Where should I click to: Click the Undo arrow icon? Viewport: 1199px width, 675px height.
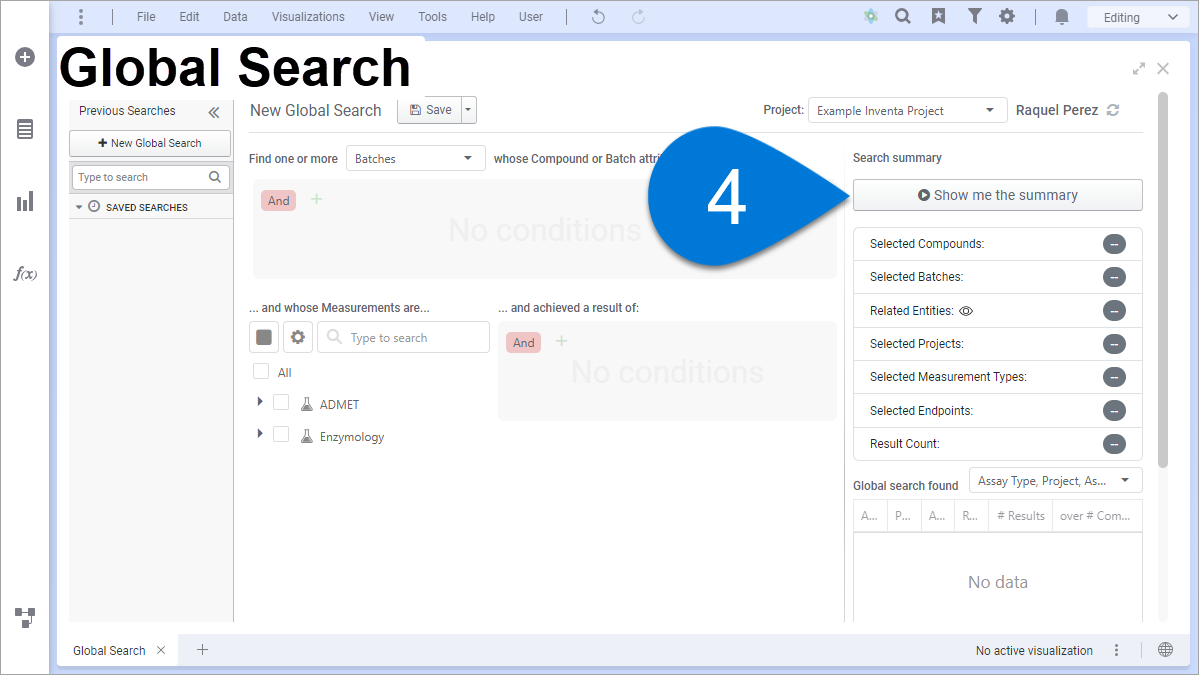(598, 17)
